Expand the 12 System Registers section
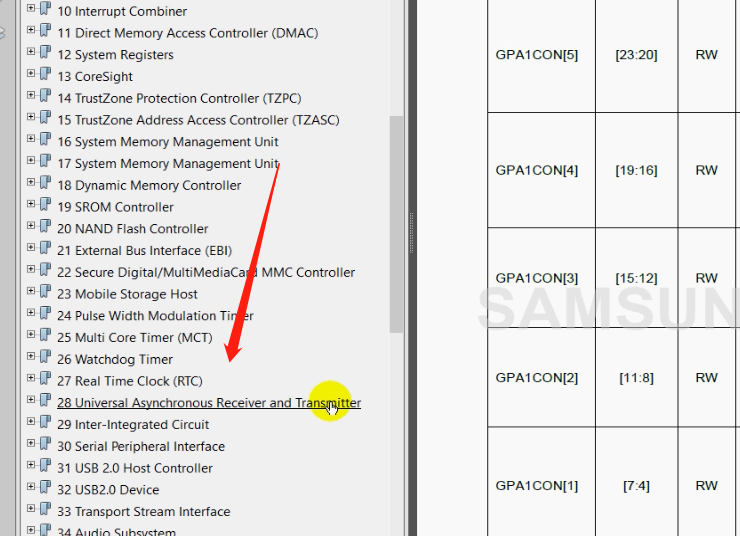The width and height of the screenshot is (740, 536). [x=31, y=54]
